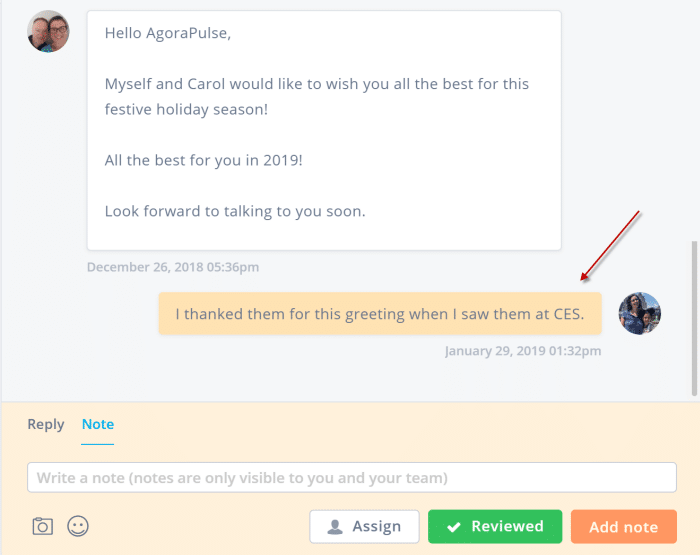Image resolution: width=700 pixels, height=555 pixels.
Task: Click the camera icon to attach a photo
Action: [43, 525]
